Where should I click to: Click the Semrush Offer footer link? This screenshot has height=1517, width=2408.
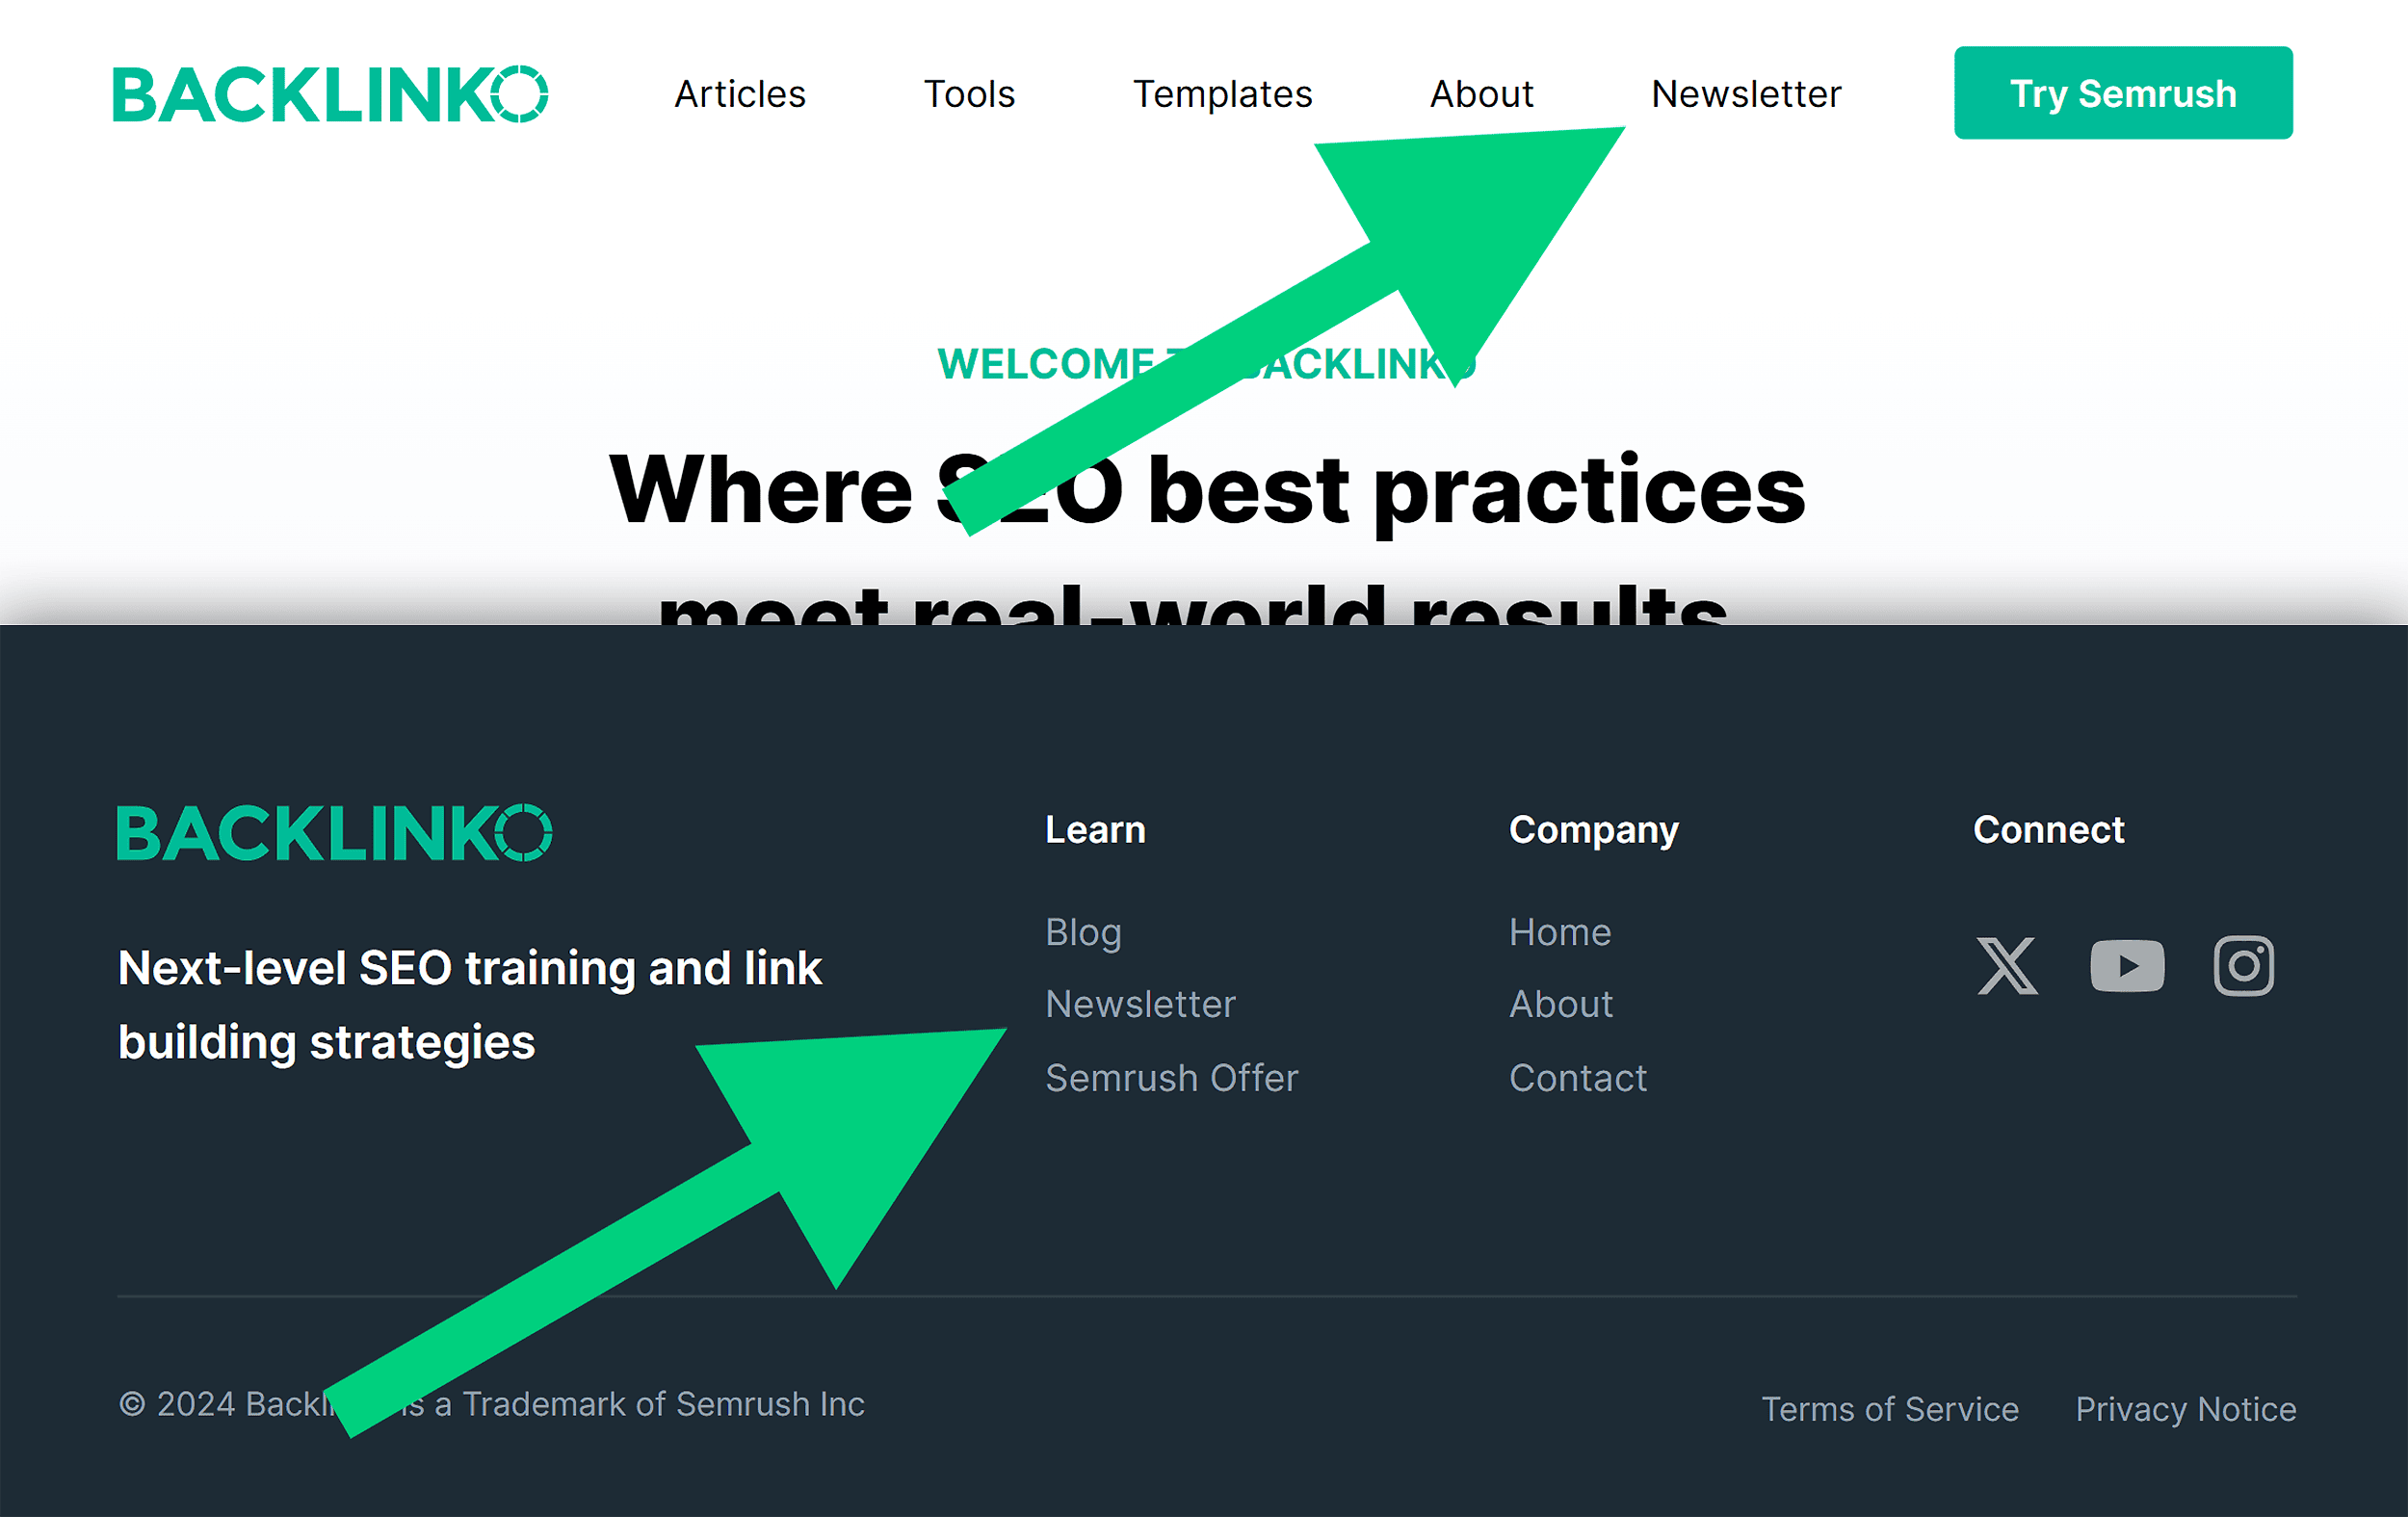(1171, 1073)
